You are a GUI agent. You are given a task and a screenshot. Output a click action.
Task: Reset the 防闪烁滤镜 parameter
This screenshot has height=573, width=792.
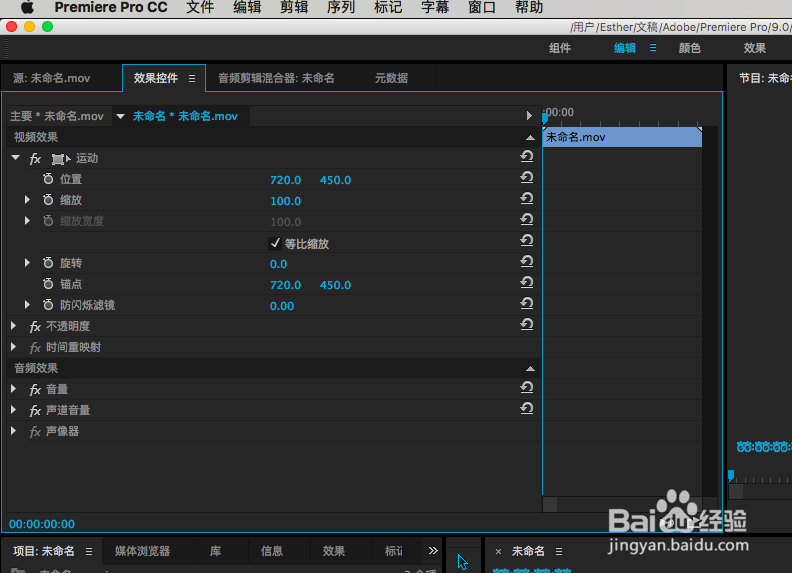[527, 304]
